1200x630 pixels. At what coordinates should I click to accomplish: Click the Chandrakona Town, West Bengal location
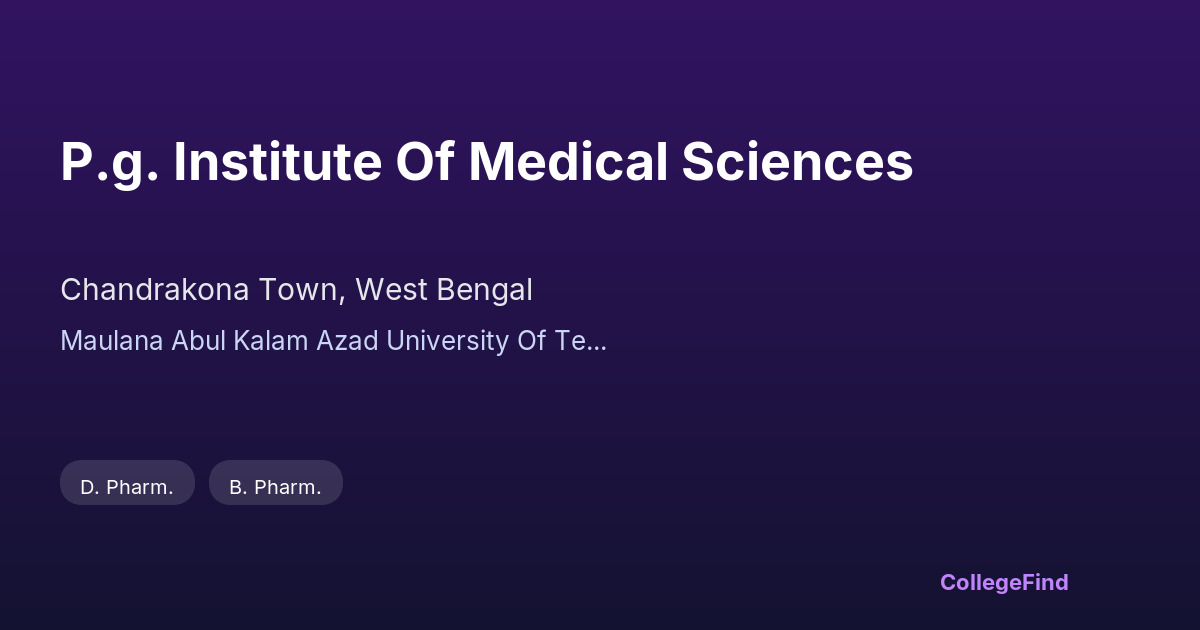[x=296, y=290]
